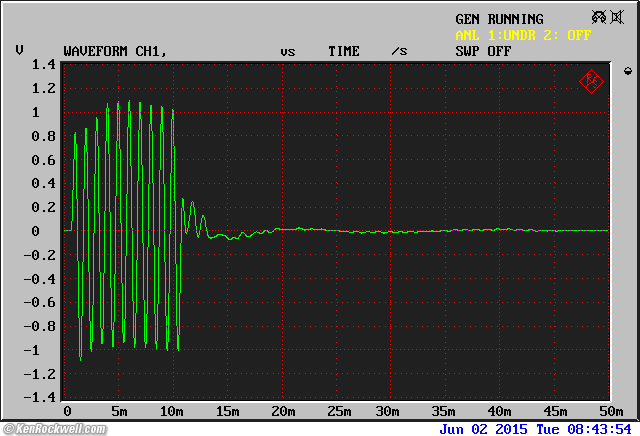Image resolution: width=640 pixels, height=436 pixels.
Task: Click the 25m tick label on the X axis
Action: [x=339, y=411]
